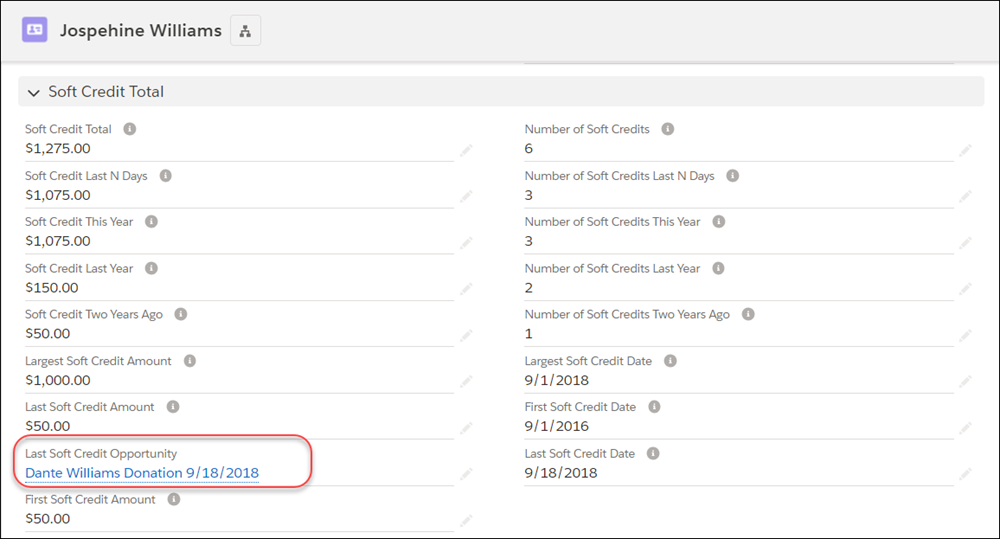Screen dimensions: 1000x539
Task: Edit Soft Credit Total with pencil icon
Action: click(x=466, y=151)
